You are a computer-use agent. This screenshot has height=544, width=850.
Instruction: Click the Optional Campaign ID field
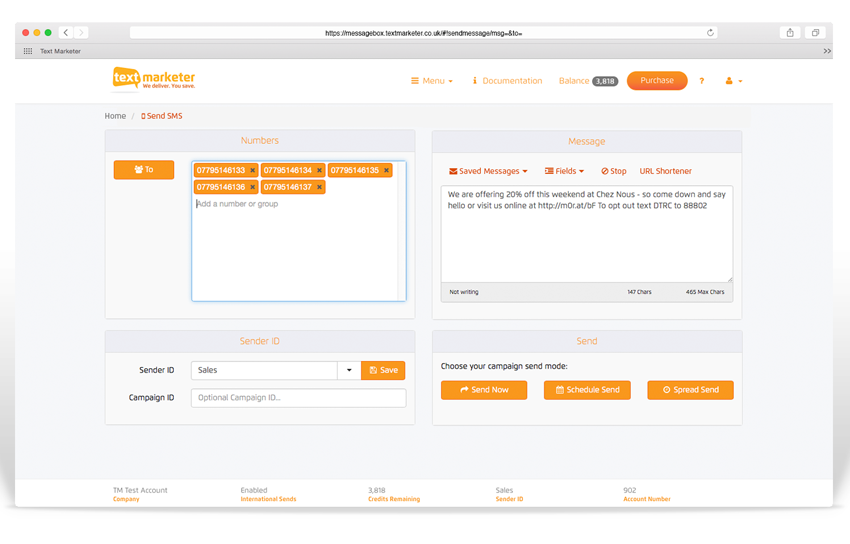298,398
